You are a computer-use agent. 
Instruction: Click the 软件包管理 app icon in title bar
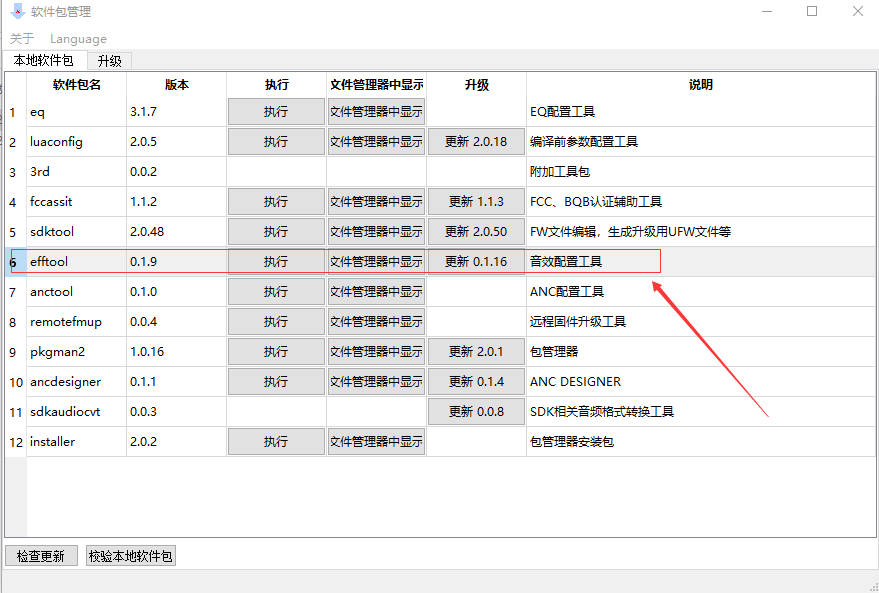click(17, 11)
